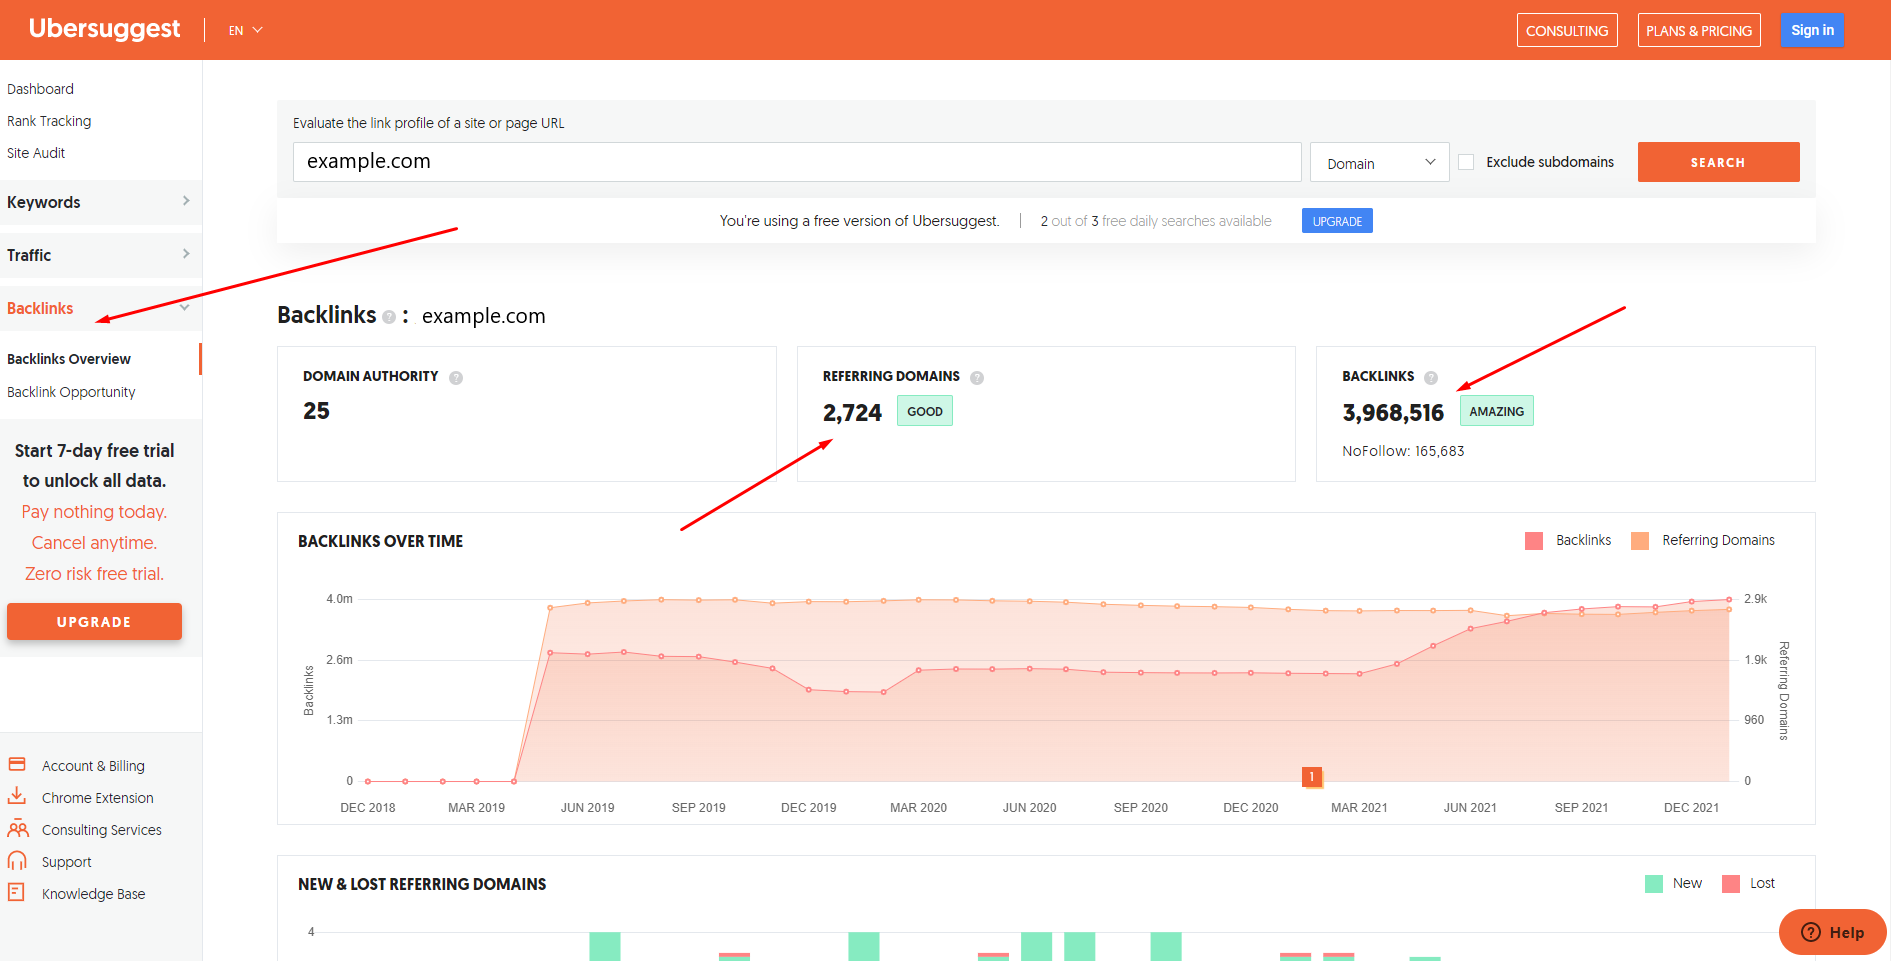Open the Support link
This screenshot has width=1891, height=961.
[x=67, y=862]
